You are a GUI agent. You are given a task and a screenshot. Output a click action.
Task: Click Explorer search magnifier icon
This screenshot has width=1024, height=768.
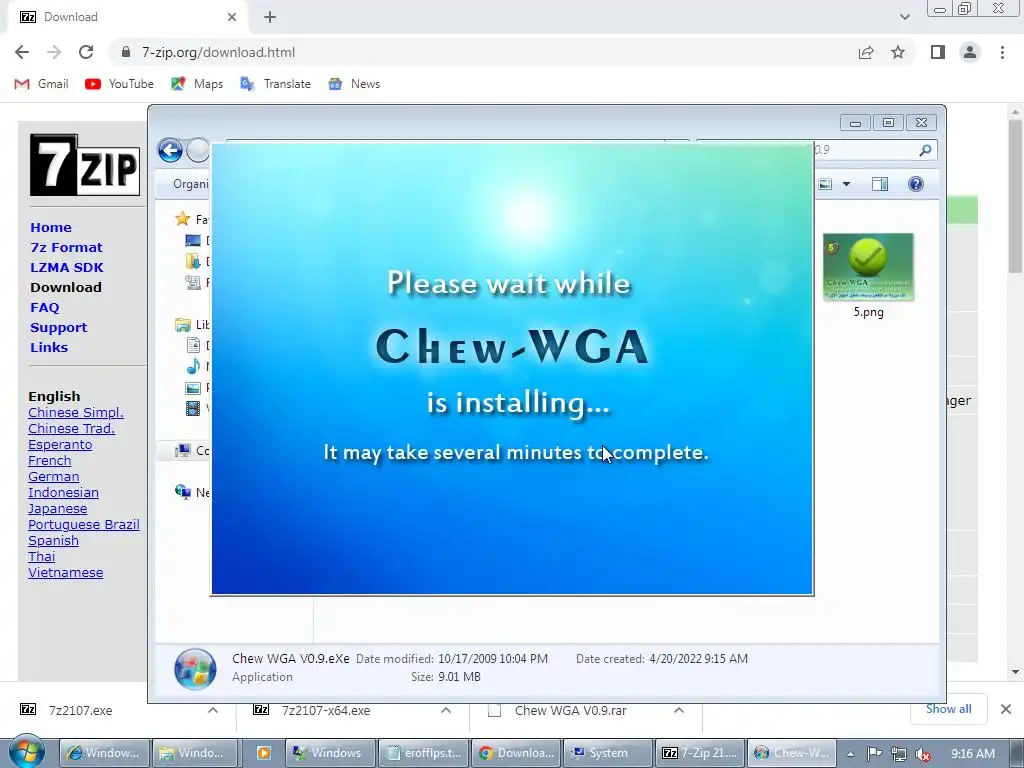pyautogui.click(x=925, y=150)
